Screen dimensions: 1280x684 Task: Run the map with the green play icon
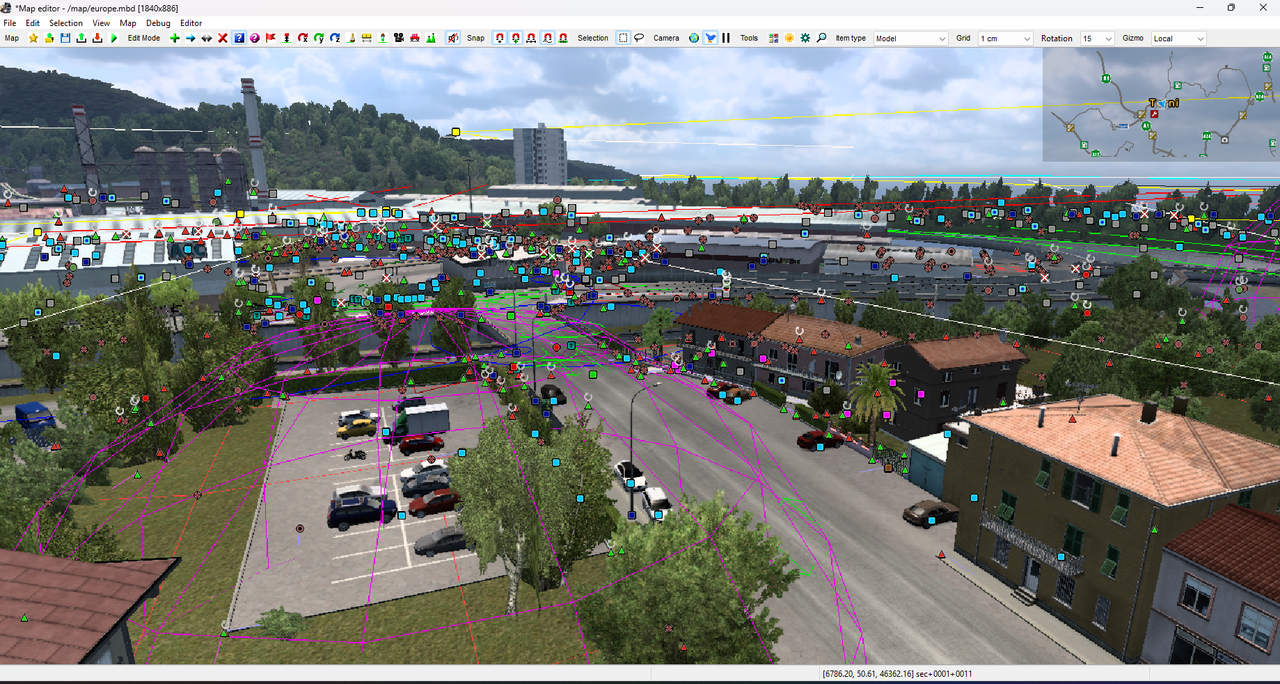tap(114, 38)
